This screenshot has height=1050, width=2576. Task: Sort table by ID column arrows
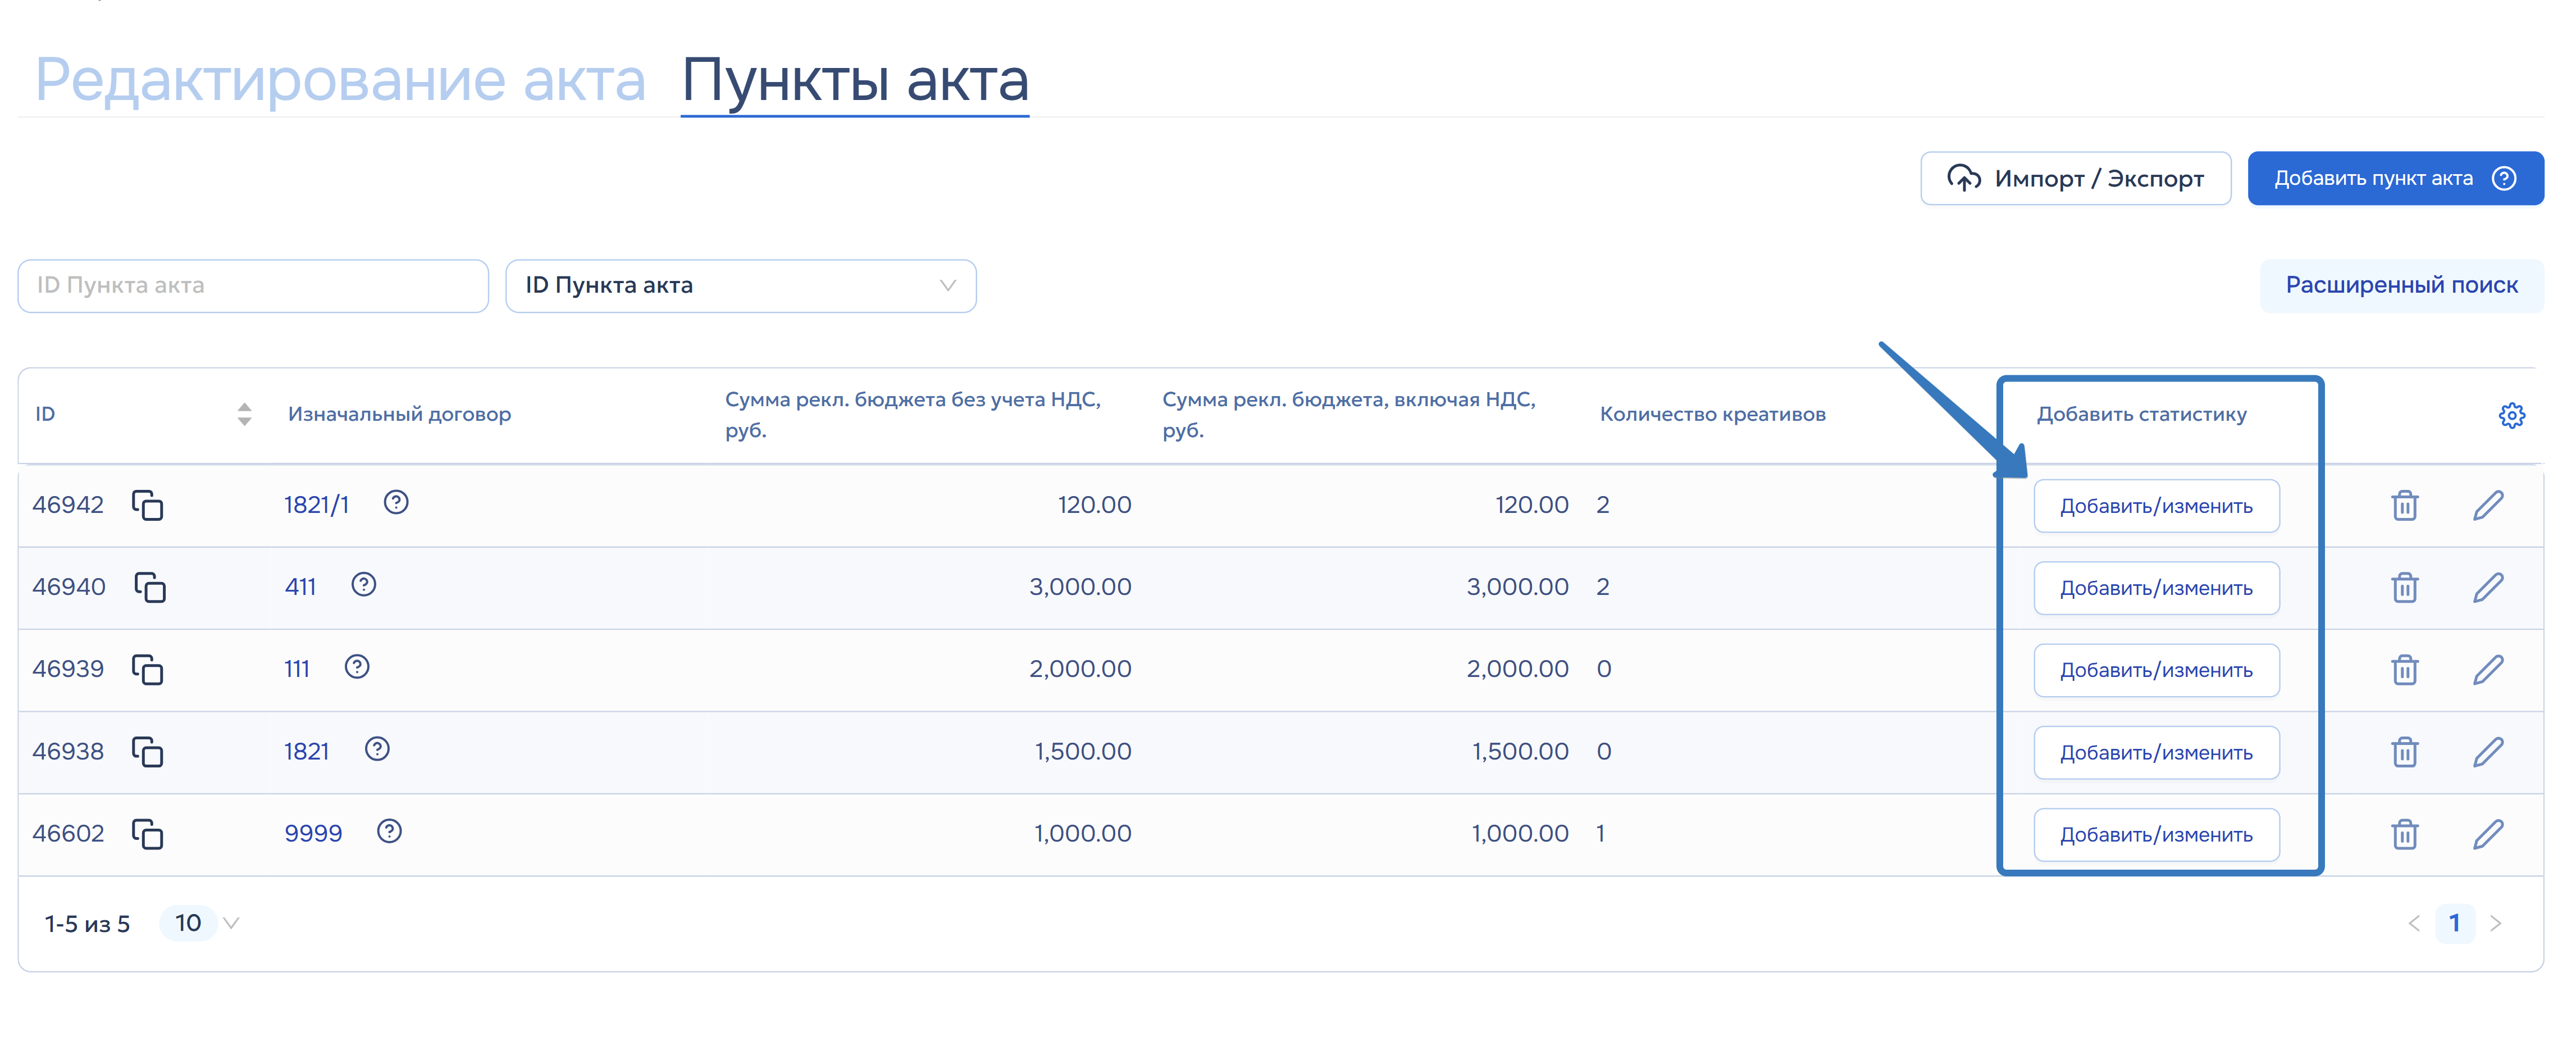(x=244, y=414)
